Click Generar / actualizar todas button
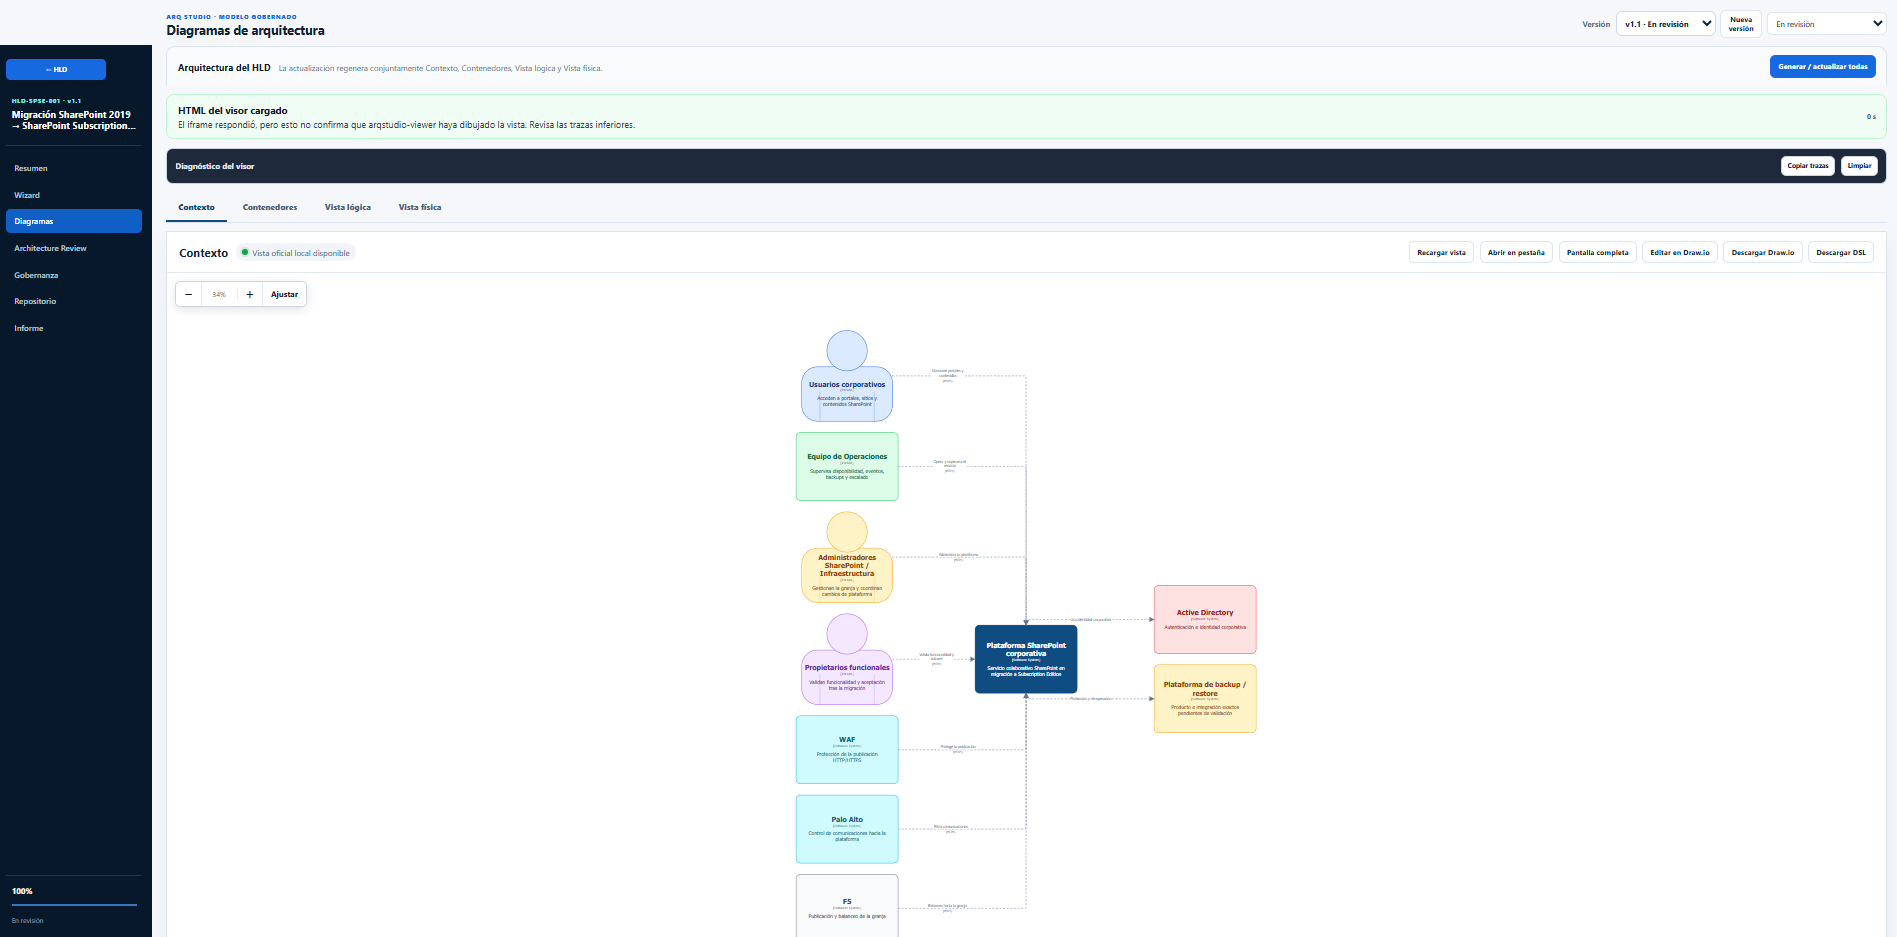 point(1822,67)
